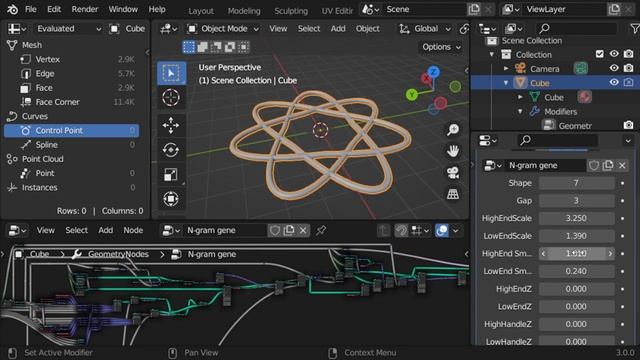This screenshot has width=640, height=360.
Task: Toggle the Geometry Nodes modifier render icon in the outliner
Action: pyautogui.click(x=629, y=125)
